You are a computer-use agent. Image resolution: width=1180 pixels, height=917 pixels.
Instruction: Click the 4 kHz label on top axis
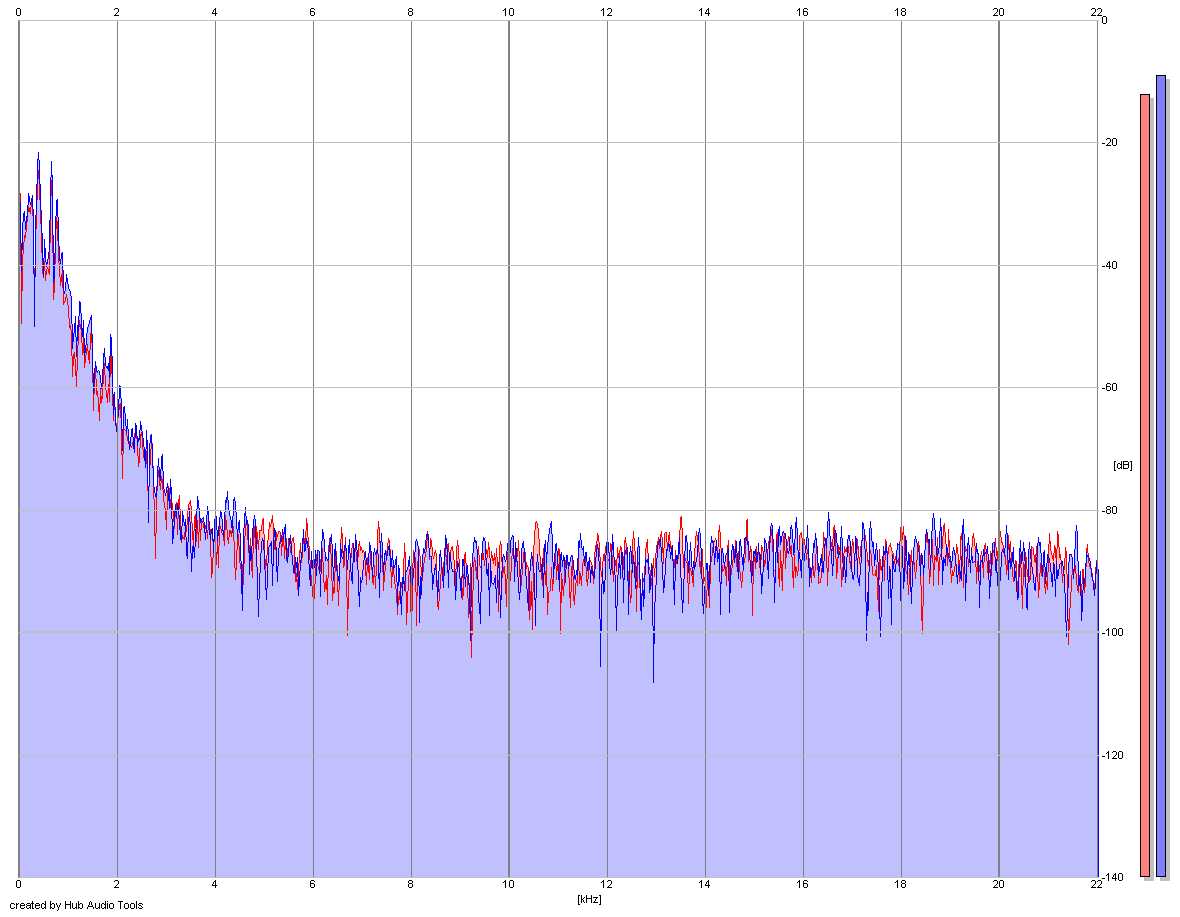pyautogui.click(x=214, y=12)
